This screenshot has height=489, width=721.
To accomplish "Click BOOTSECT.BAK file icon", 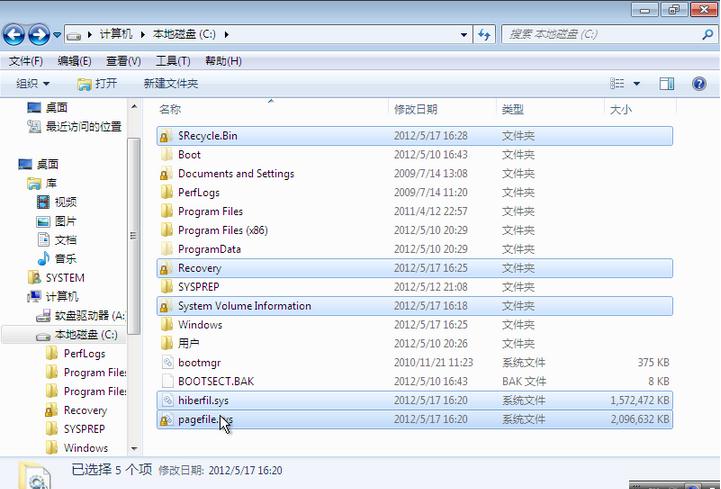I will click(x=167, y=381).
